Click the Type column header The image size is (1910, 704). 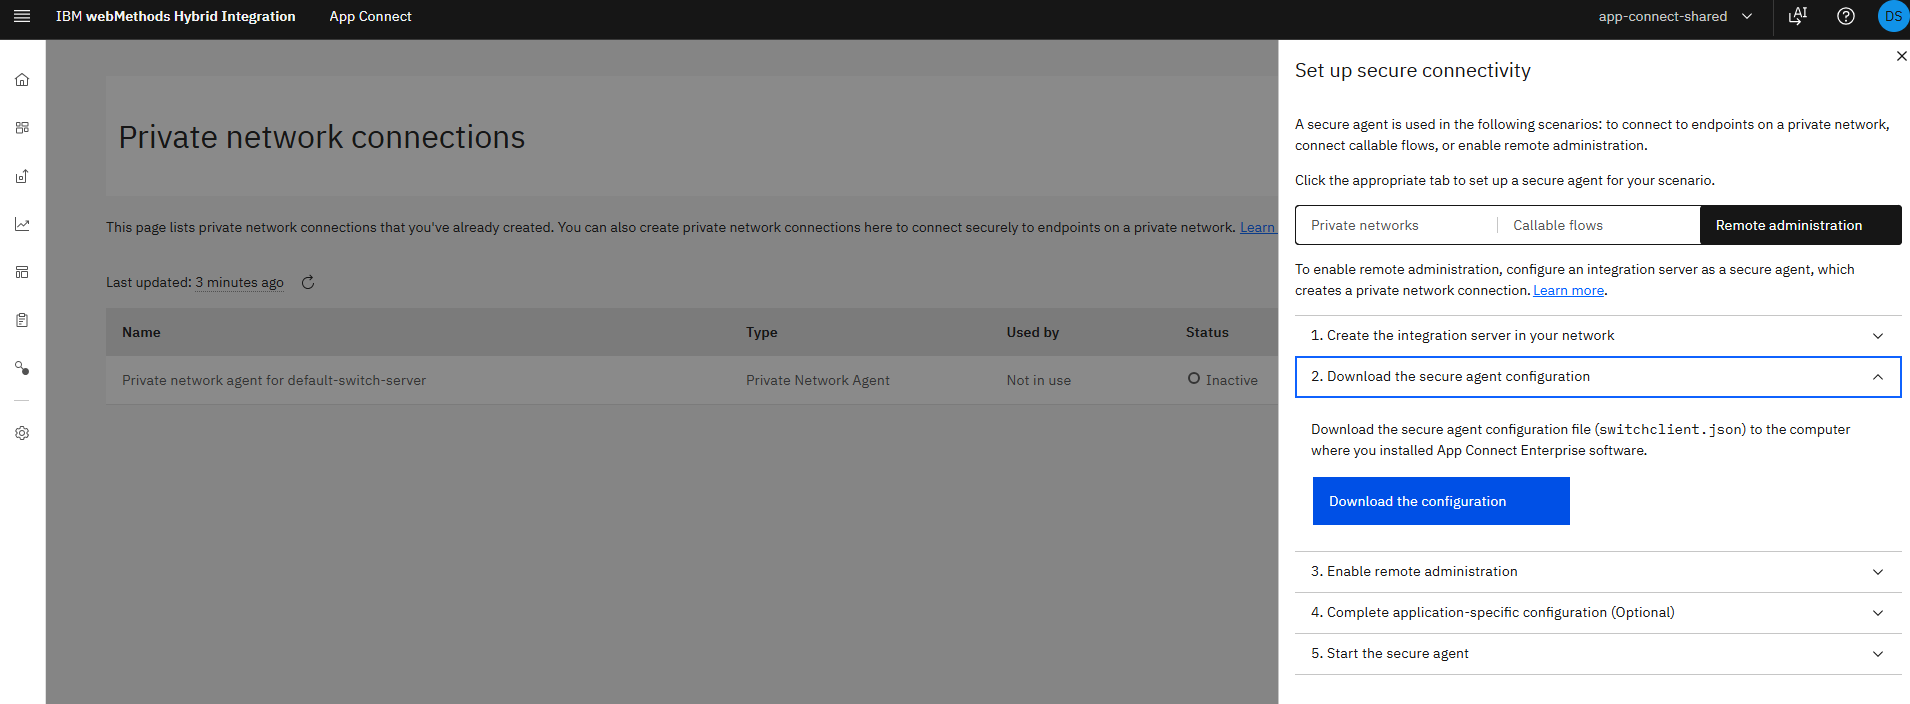point(761,332)
